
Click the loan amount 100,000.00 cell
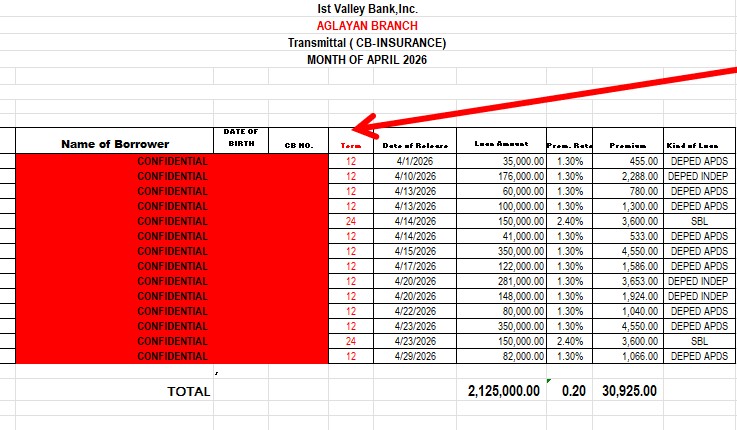[x=502, y=206]
